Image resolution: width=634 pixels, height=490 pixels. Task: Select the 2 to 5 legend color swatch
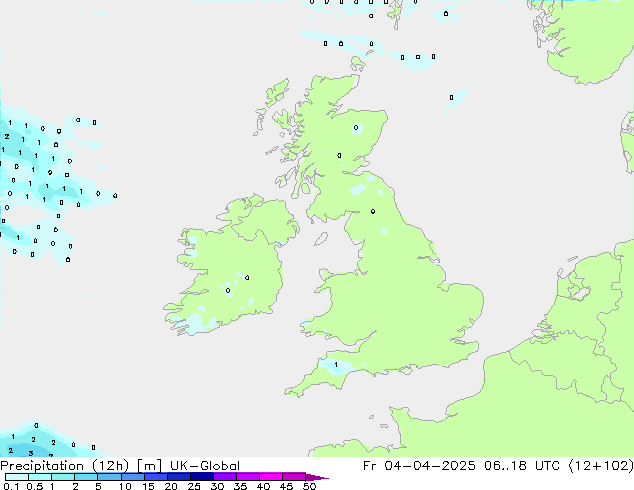click(x=86, y=477)
